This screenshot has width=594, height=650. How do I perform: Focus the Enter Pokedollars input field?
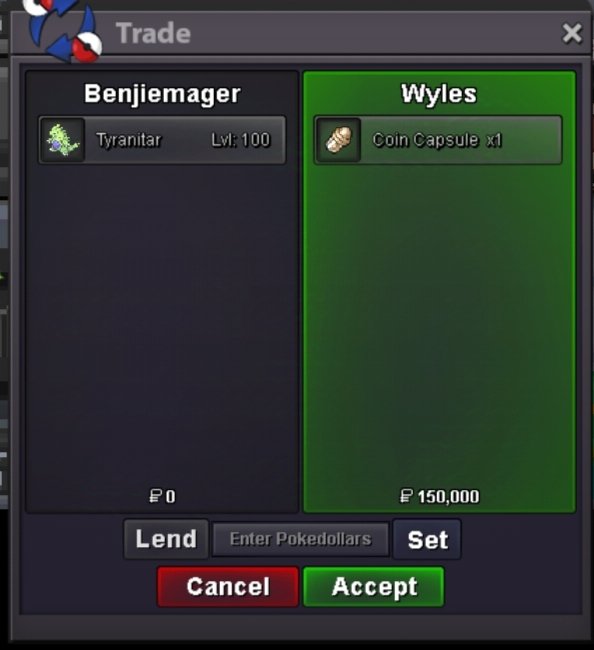tap(301, 539)
